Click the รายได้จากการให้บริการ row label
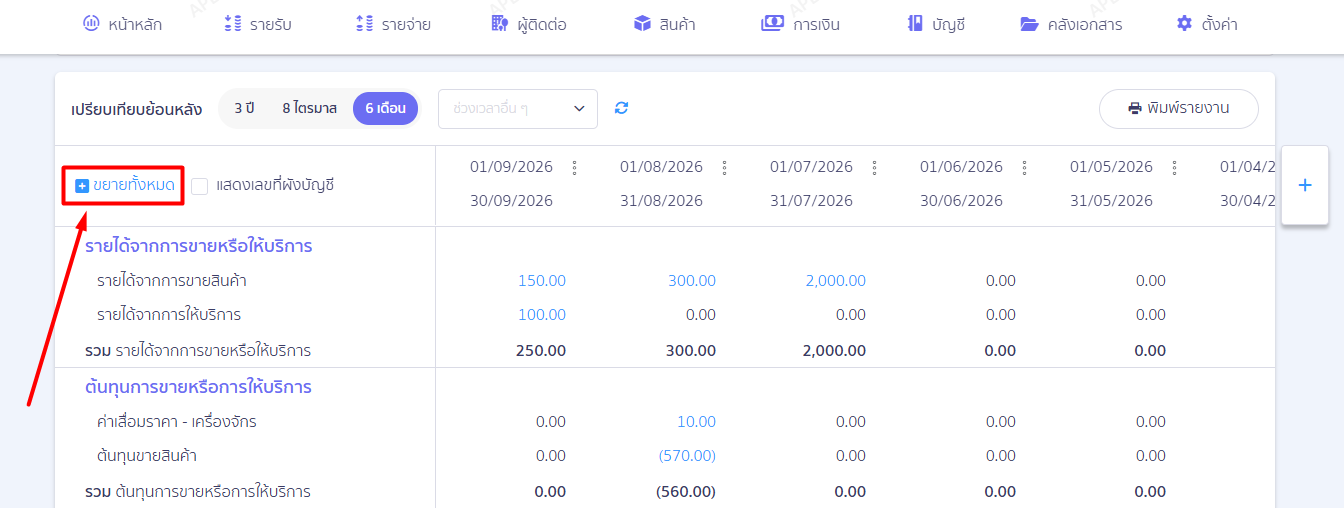Viewport: 1344px width, 508px height. point(169,315)
